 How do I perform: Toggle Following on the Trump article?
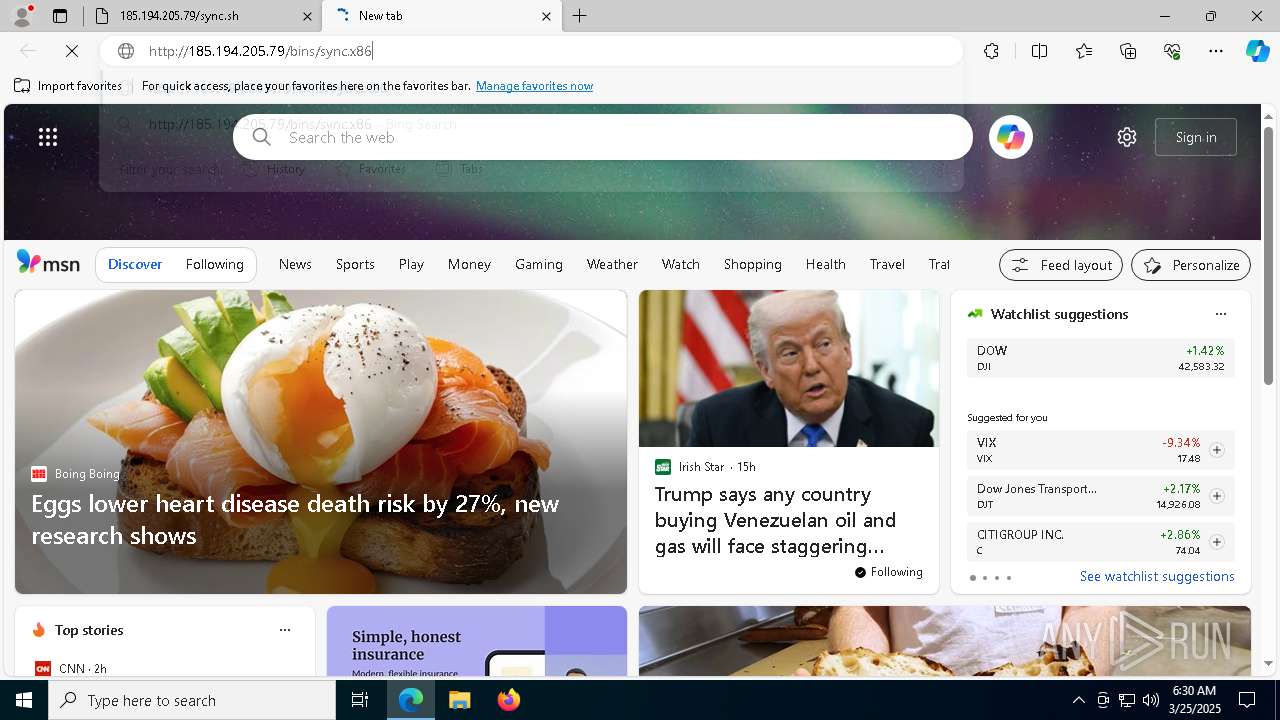point(888,572)
